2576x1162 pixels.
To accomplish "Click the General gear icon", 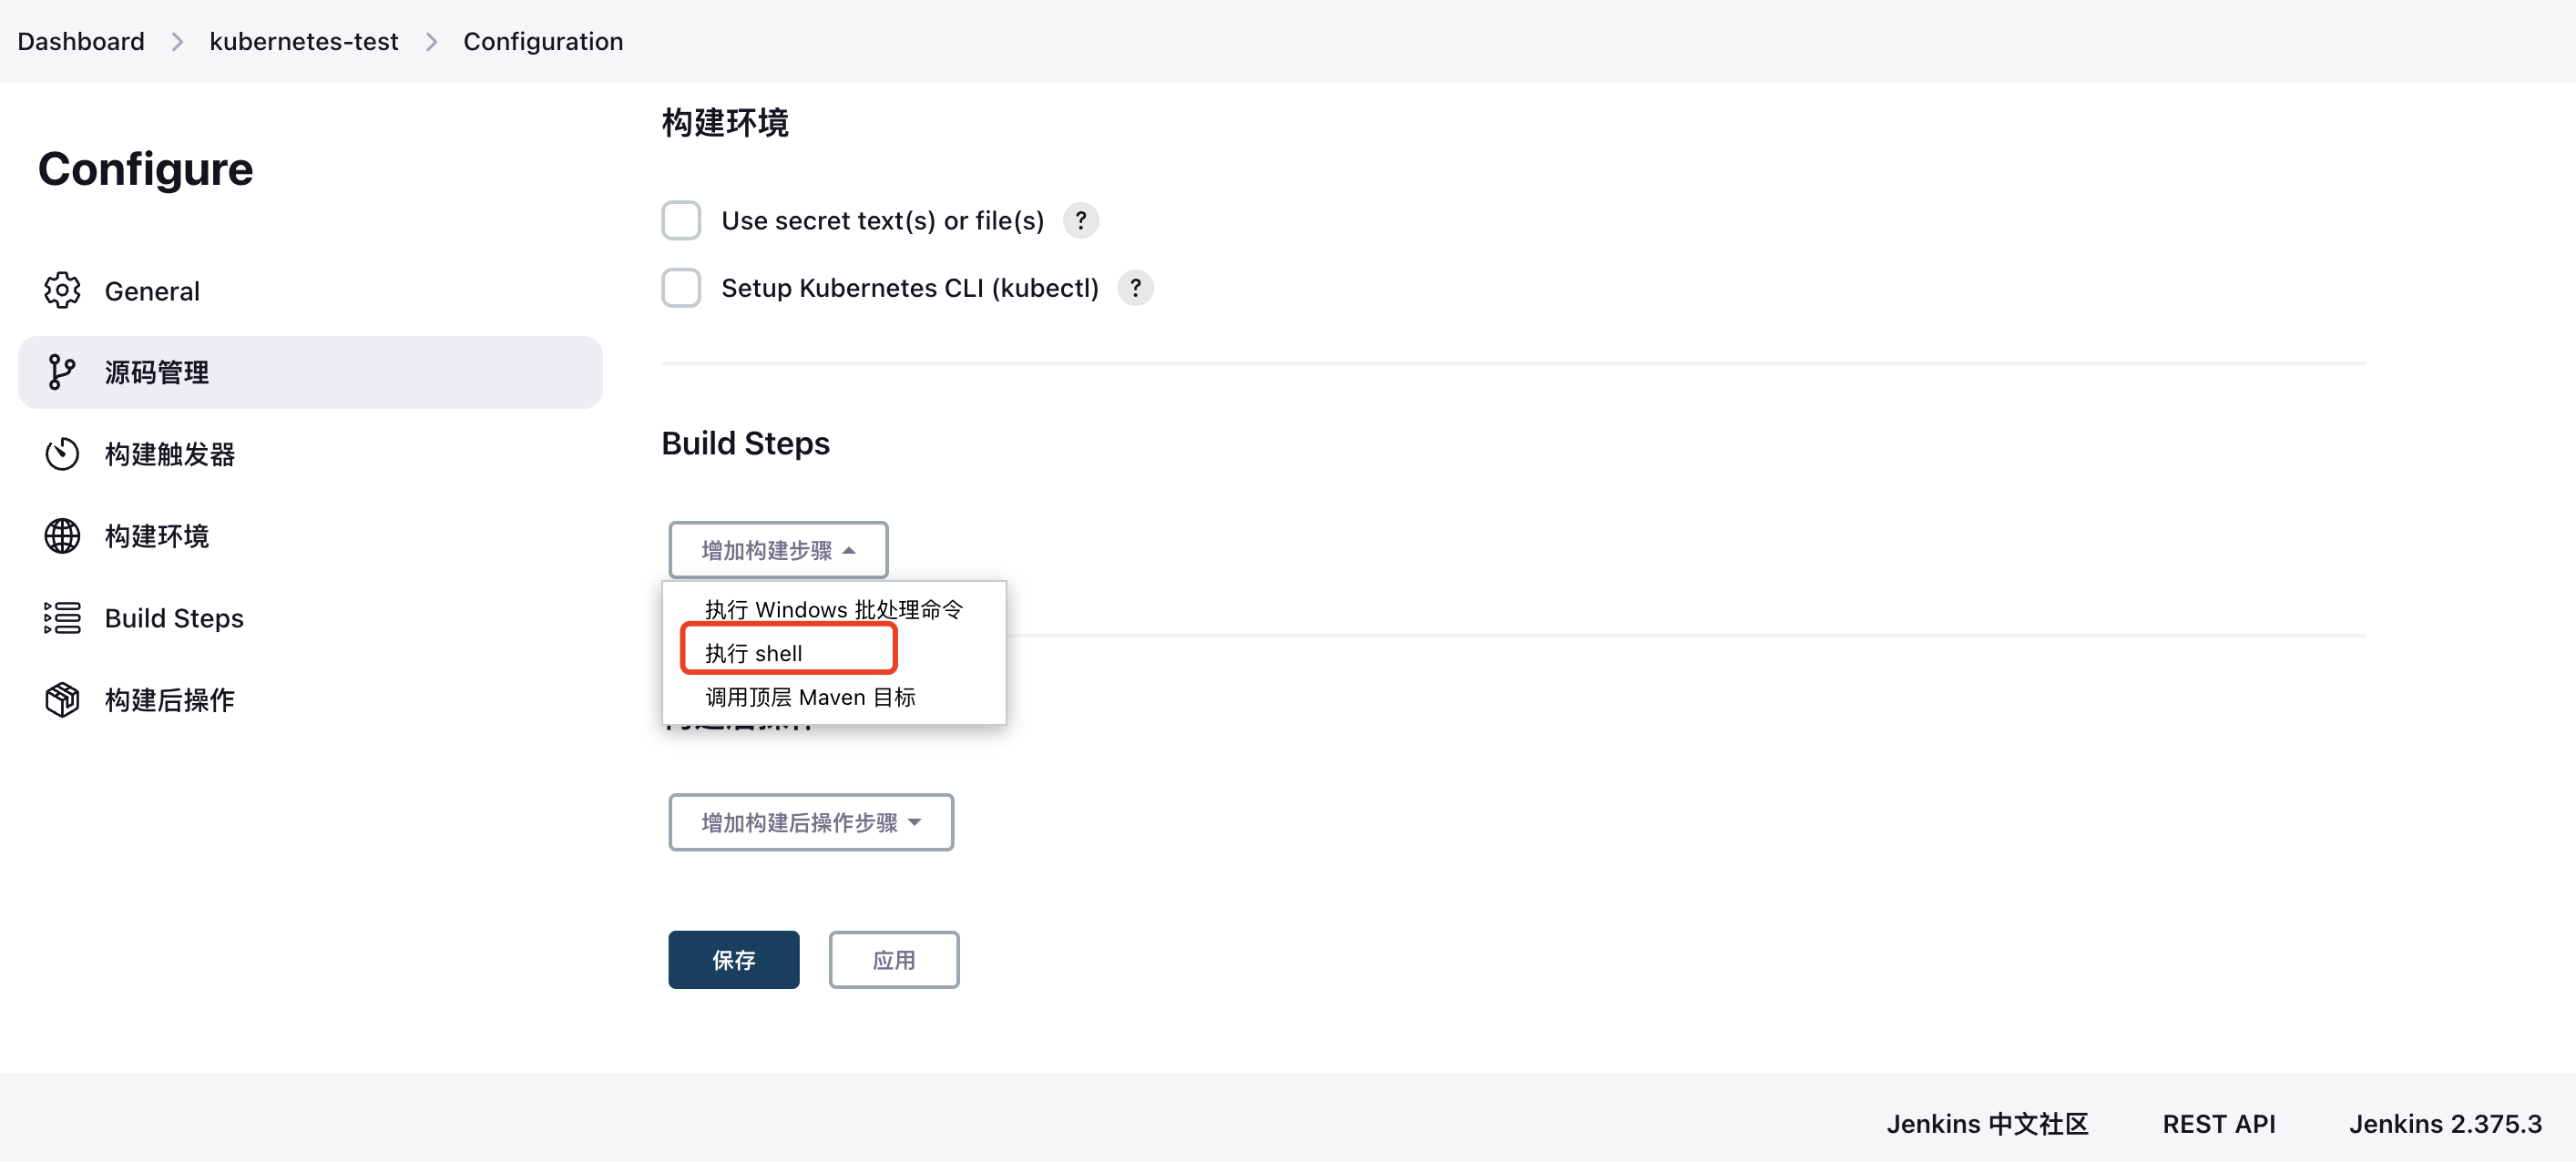I will tap(62, 290).
